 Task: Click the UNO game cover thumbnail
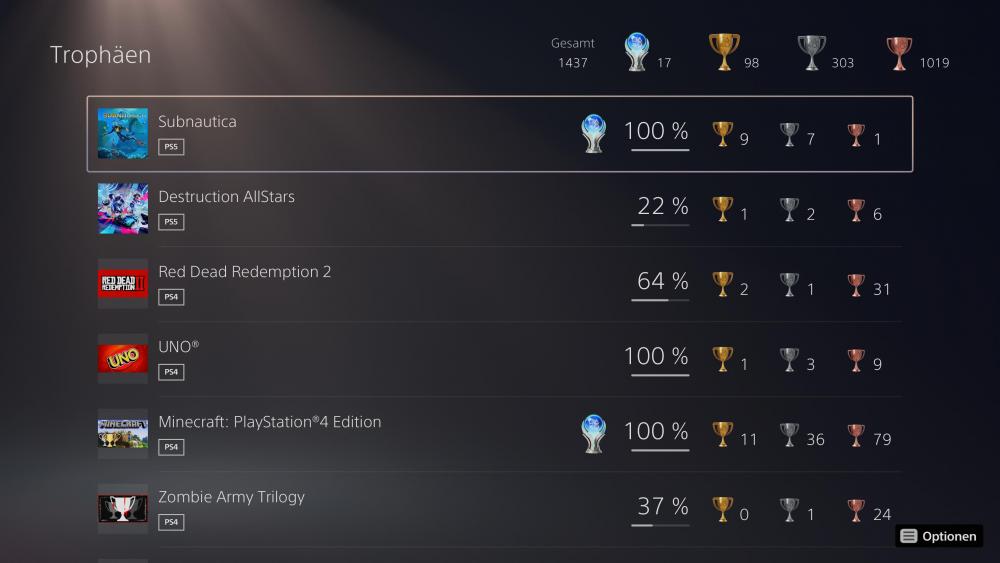point(123,359)
